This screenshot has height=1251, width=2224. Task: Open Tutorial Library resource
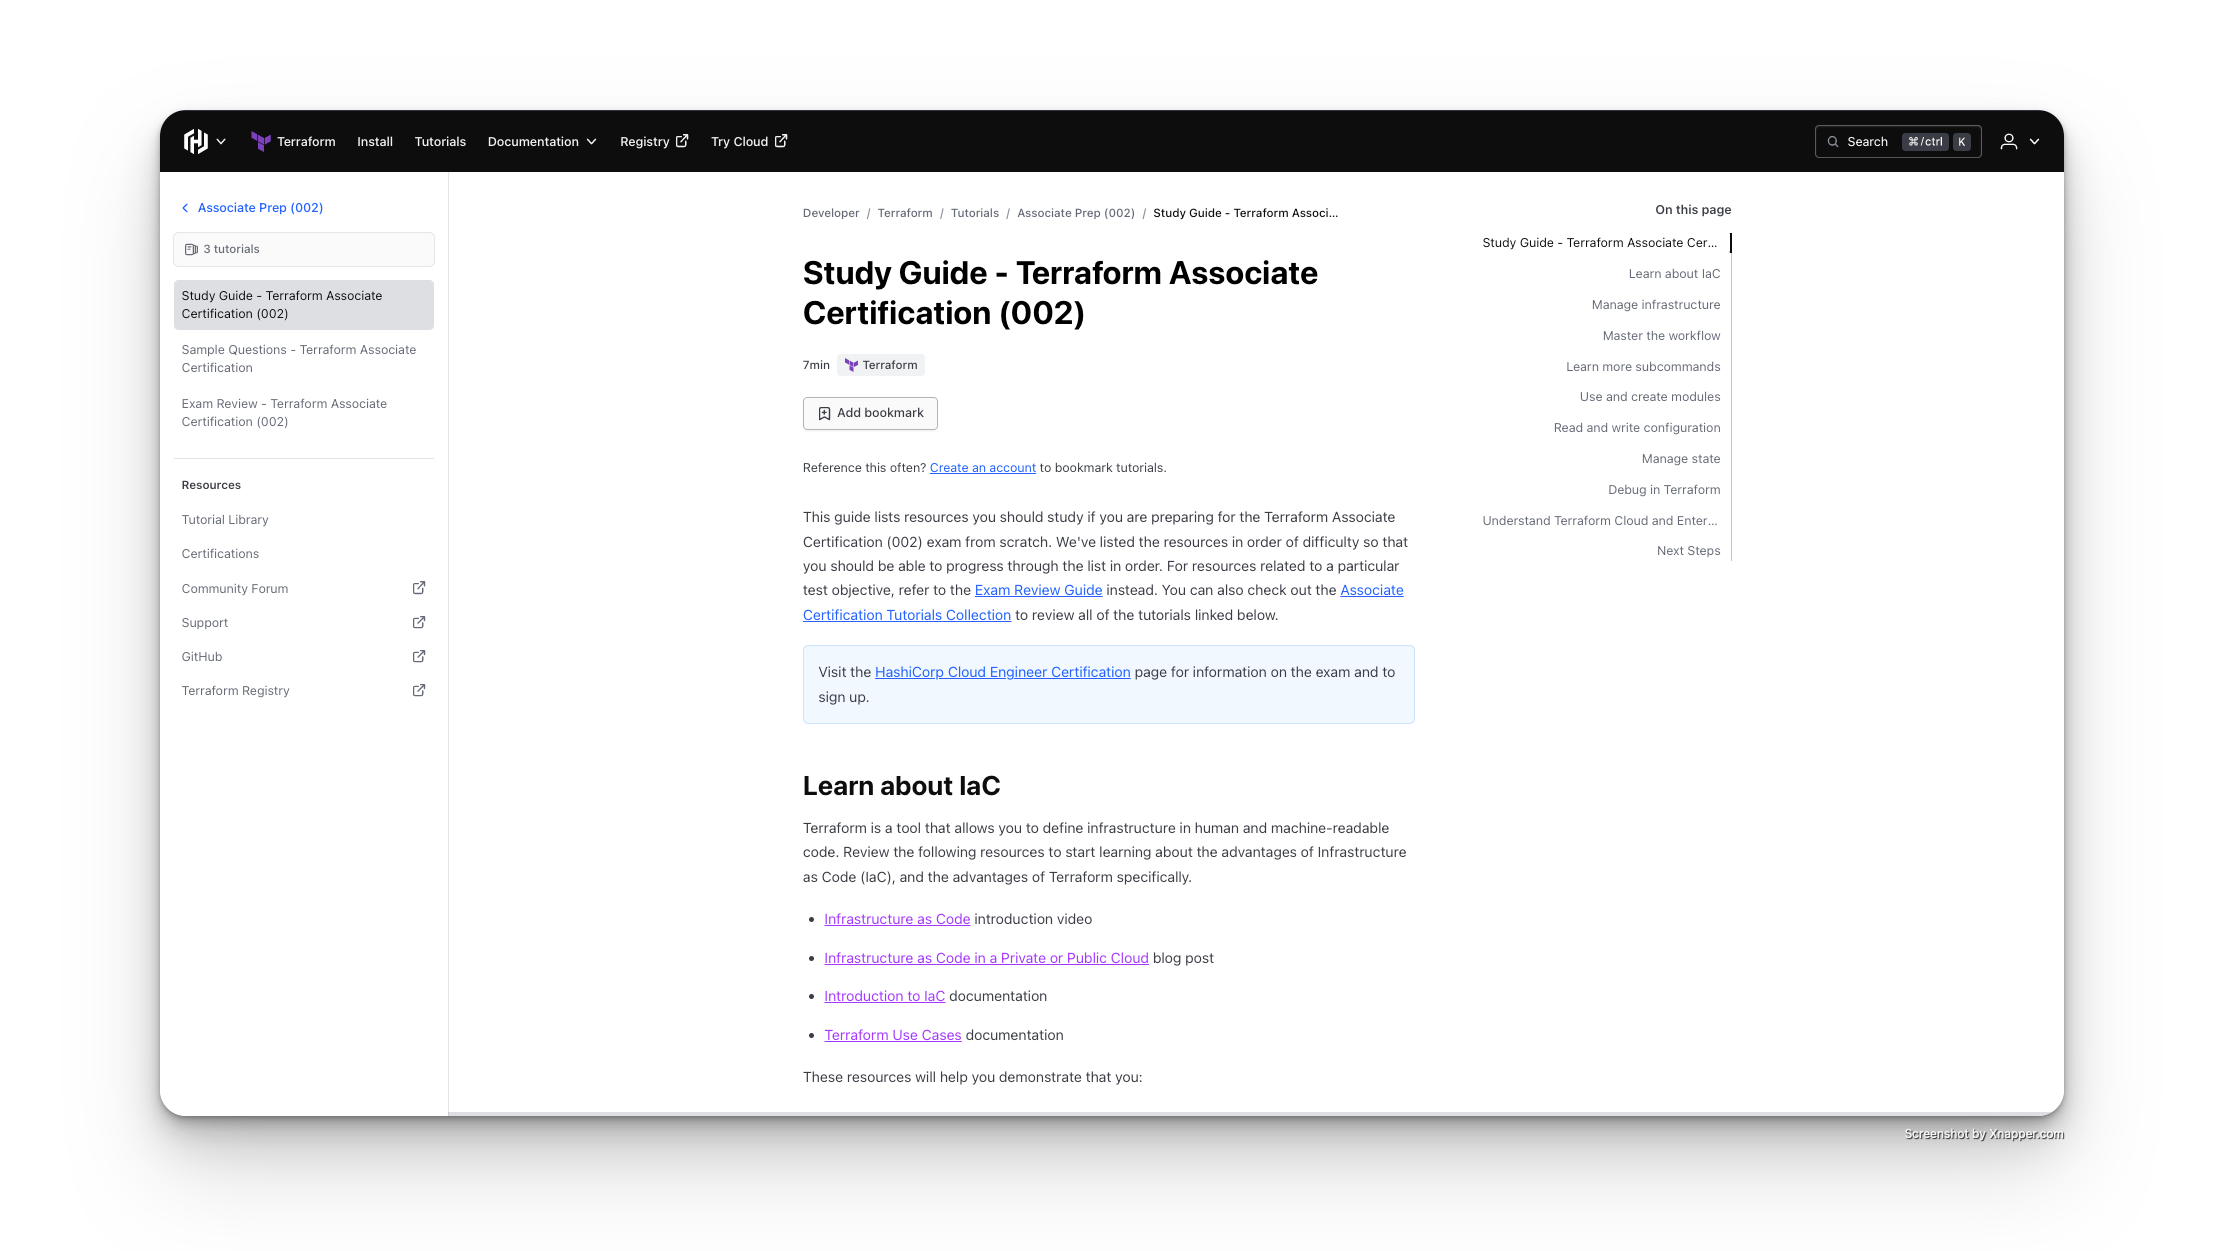tap(225, 520)
